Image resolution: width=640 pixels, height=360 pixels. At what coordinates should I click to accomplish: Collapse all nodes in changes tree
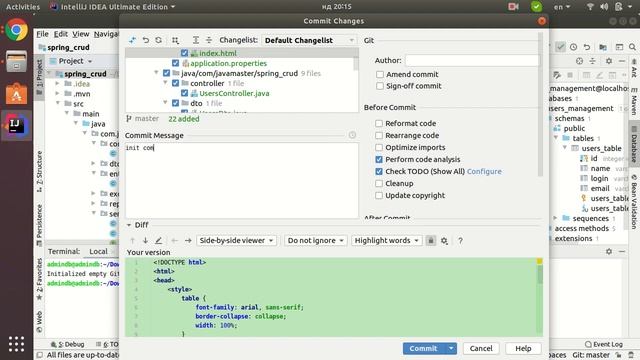[209, 40]
